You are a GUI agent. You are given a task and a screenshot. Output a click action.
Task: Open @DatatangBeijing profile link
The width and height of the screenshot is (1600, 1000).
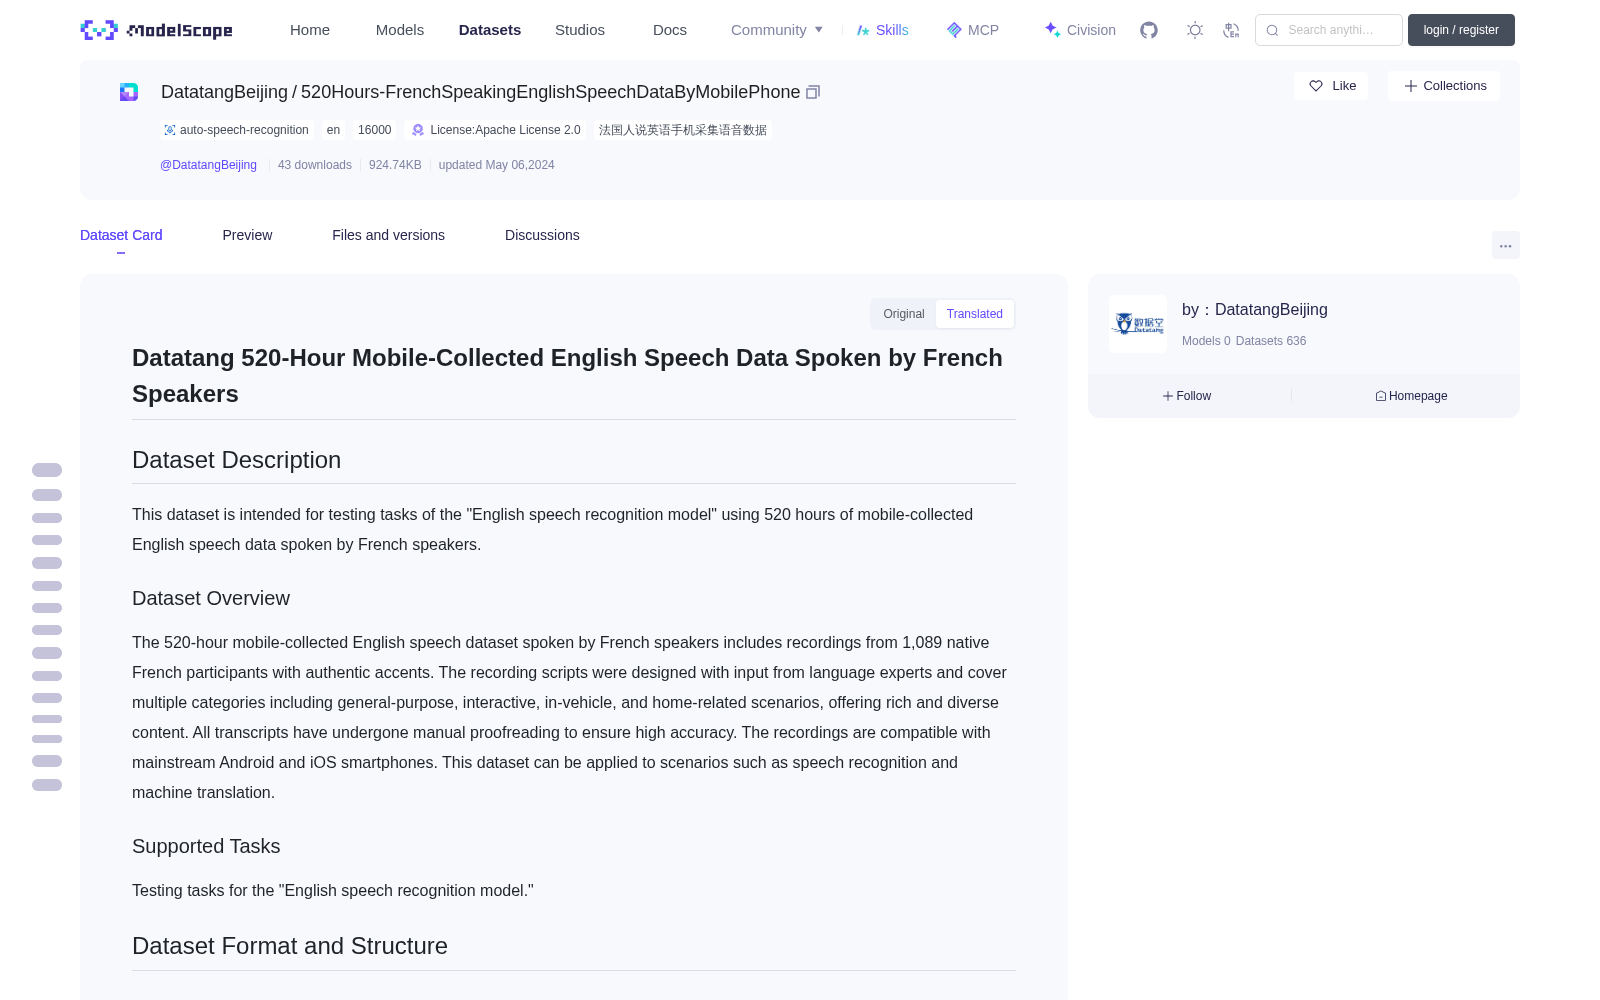208,165
